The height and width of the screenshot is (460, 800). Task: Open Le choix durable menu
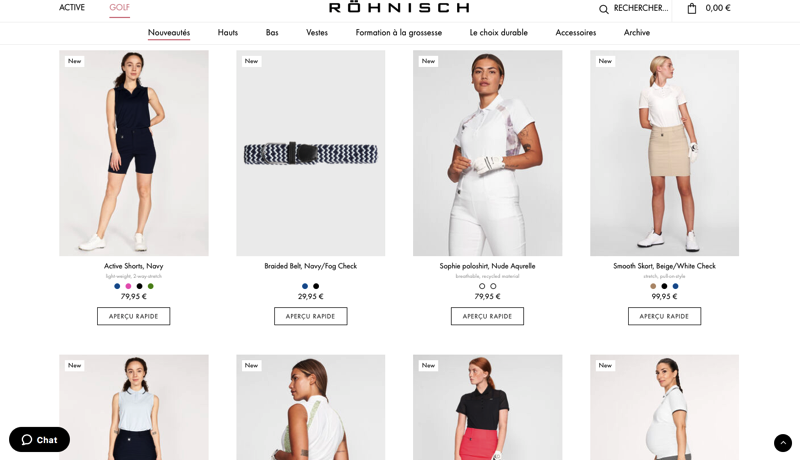point(498,33)
